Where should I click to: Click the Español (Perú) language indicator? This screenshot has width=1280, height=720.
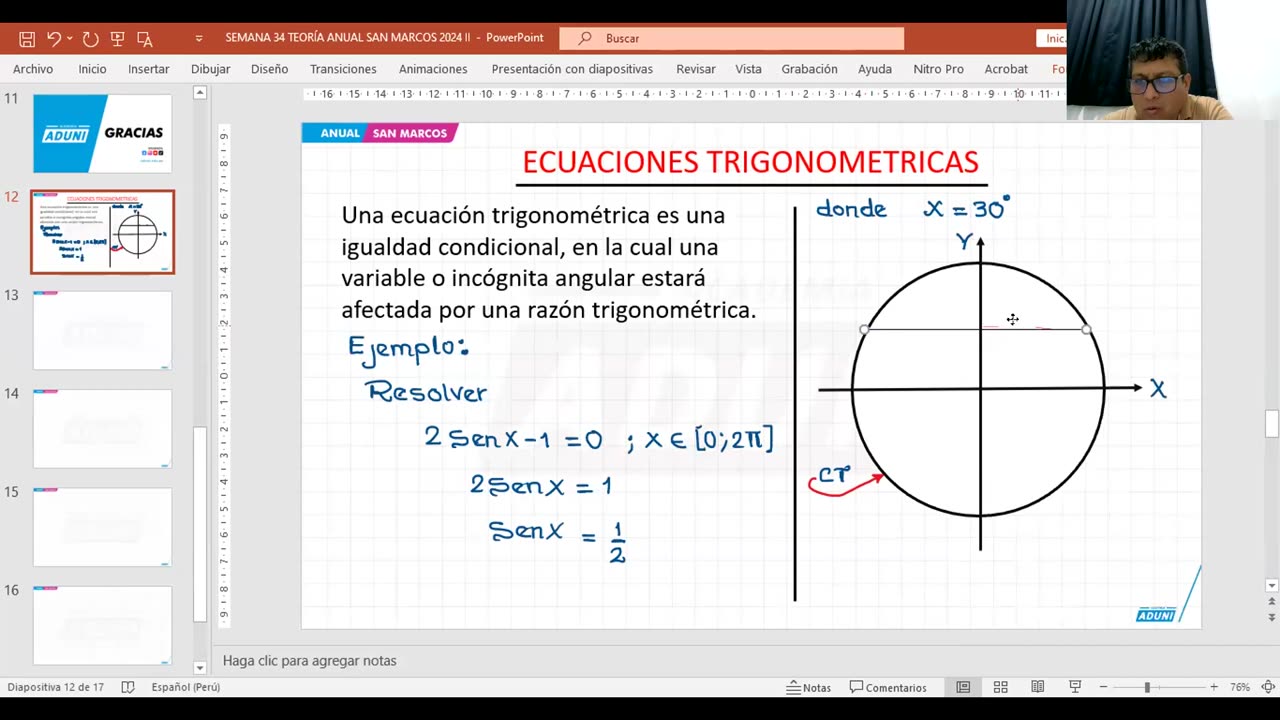click(x=186, y=687)
